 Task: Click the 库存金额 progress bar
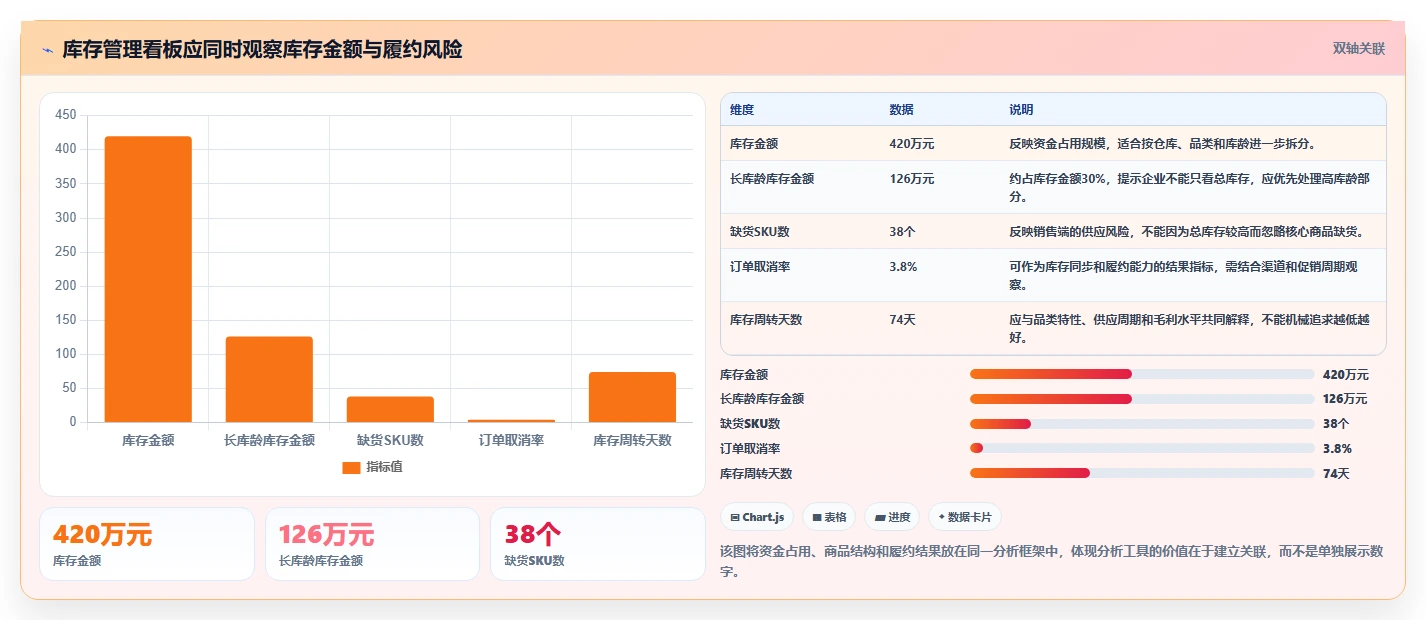[1142, 374]
